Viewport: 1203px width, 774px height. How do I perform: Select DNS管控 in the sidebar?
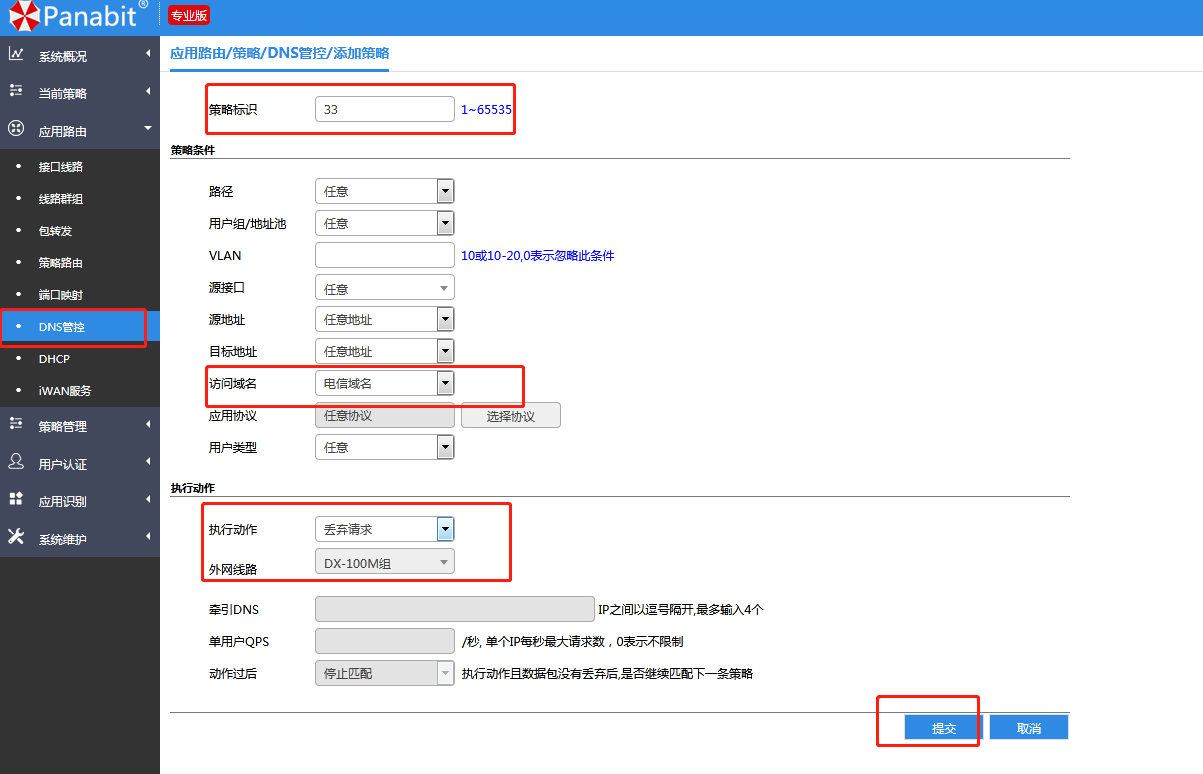point(62,327)
